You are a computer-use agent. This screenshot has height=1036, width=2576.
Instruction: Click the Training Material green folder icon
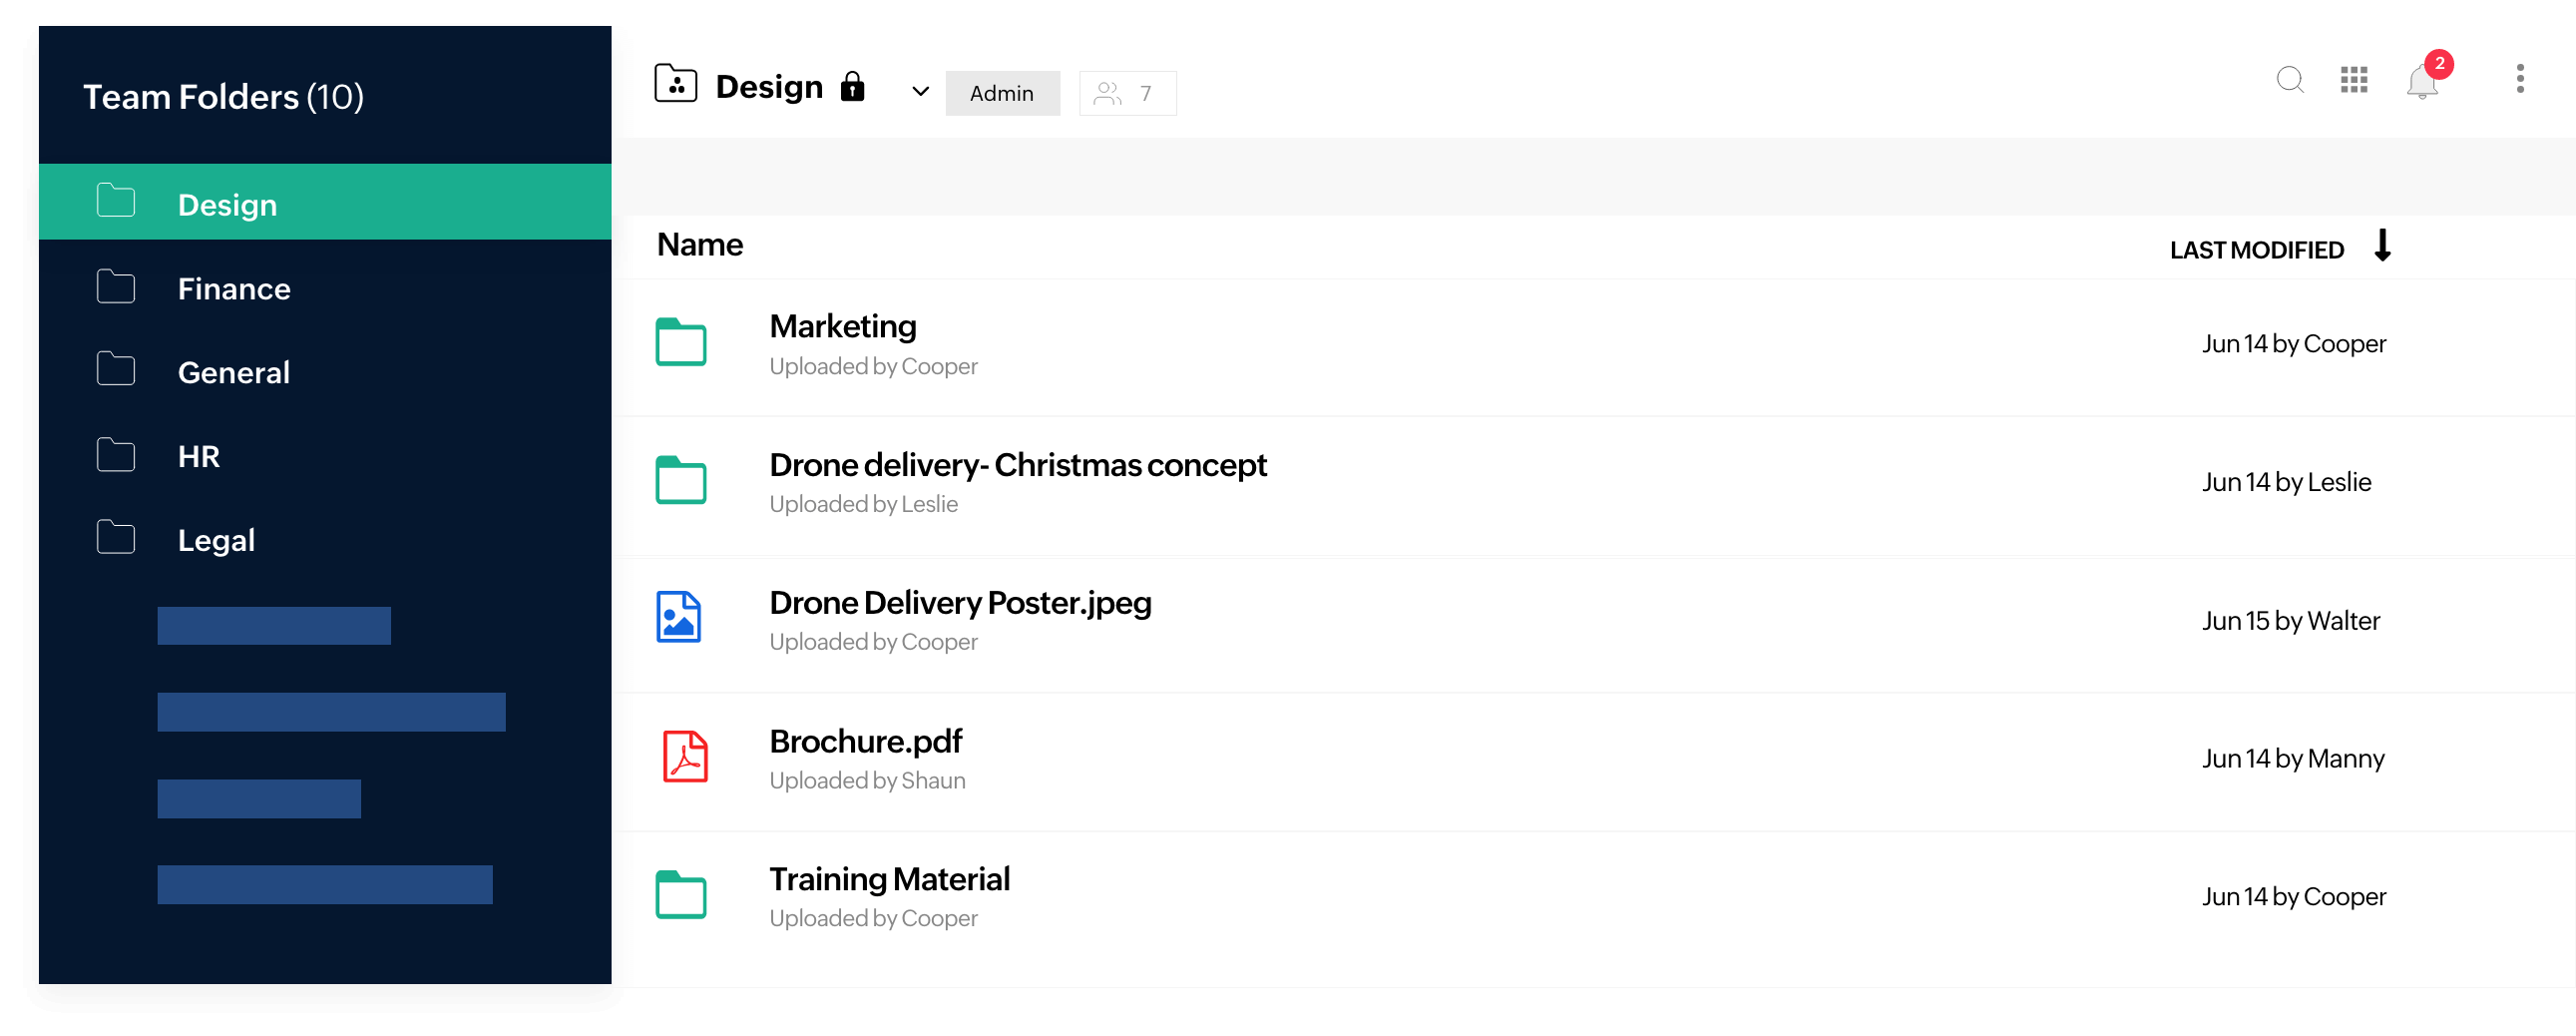681,896
